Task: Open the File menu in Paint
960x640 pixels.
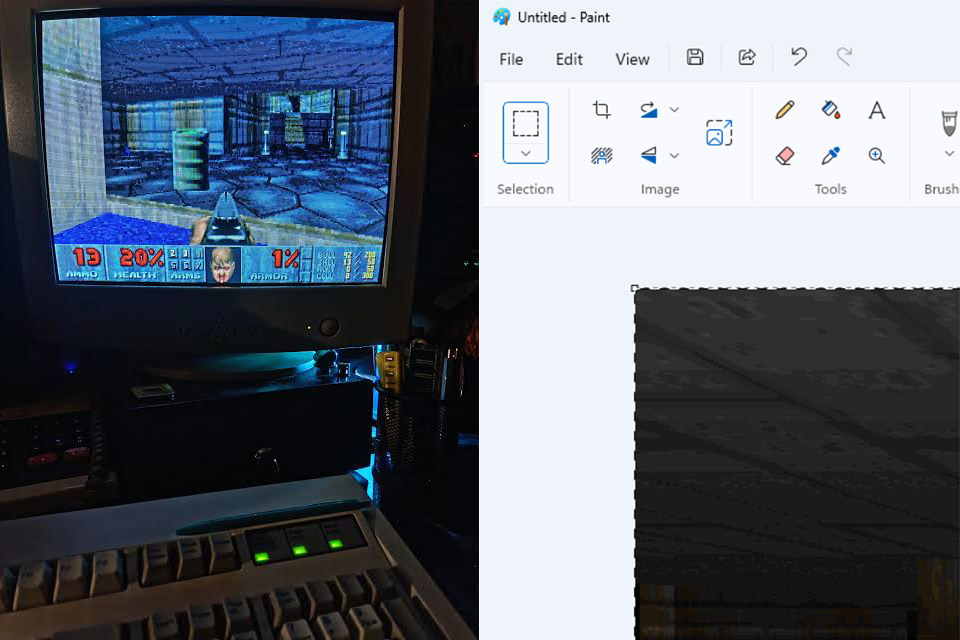Action: [511, 59]
